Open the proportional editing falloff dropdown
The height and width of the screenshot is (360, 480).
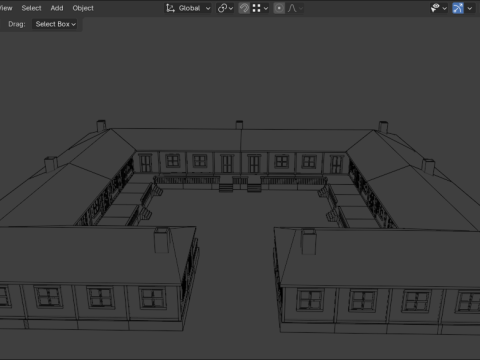click(295, 8)
